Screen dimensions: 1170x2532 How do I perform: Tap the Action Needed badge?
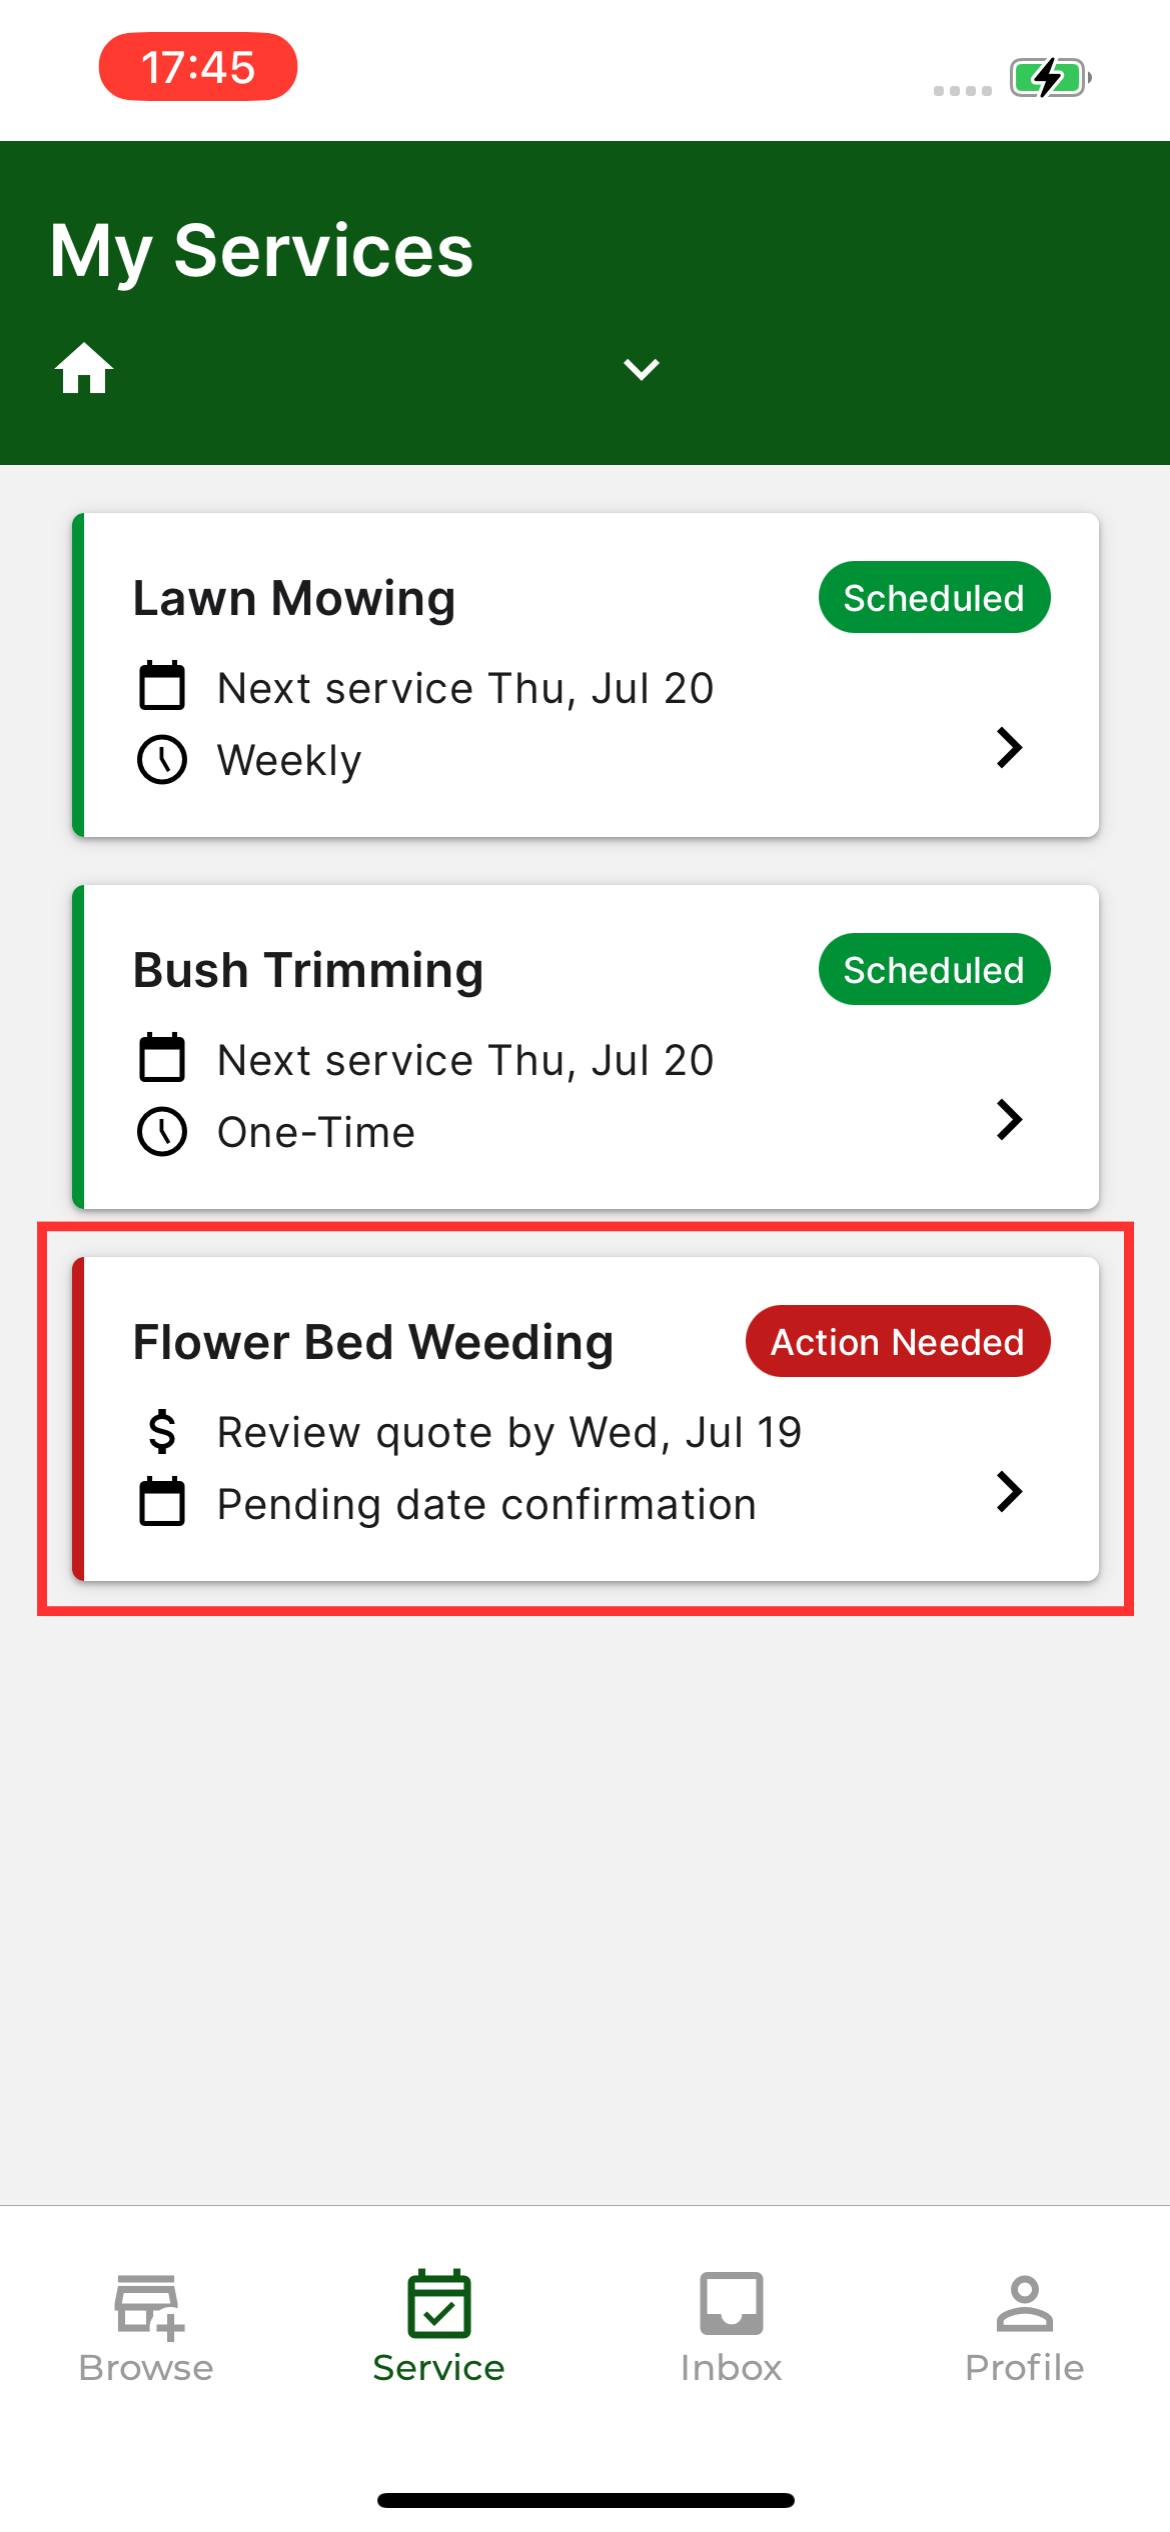pyautogui.click(x=898, y=1341)
